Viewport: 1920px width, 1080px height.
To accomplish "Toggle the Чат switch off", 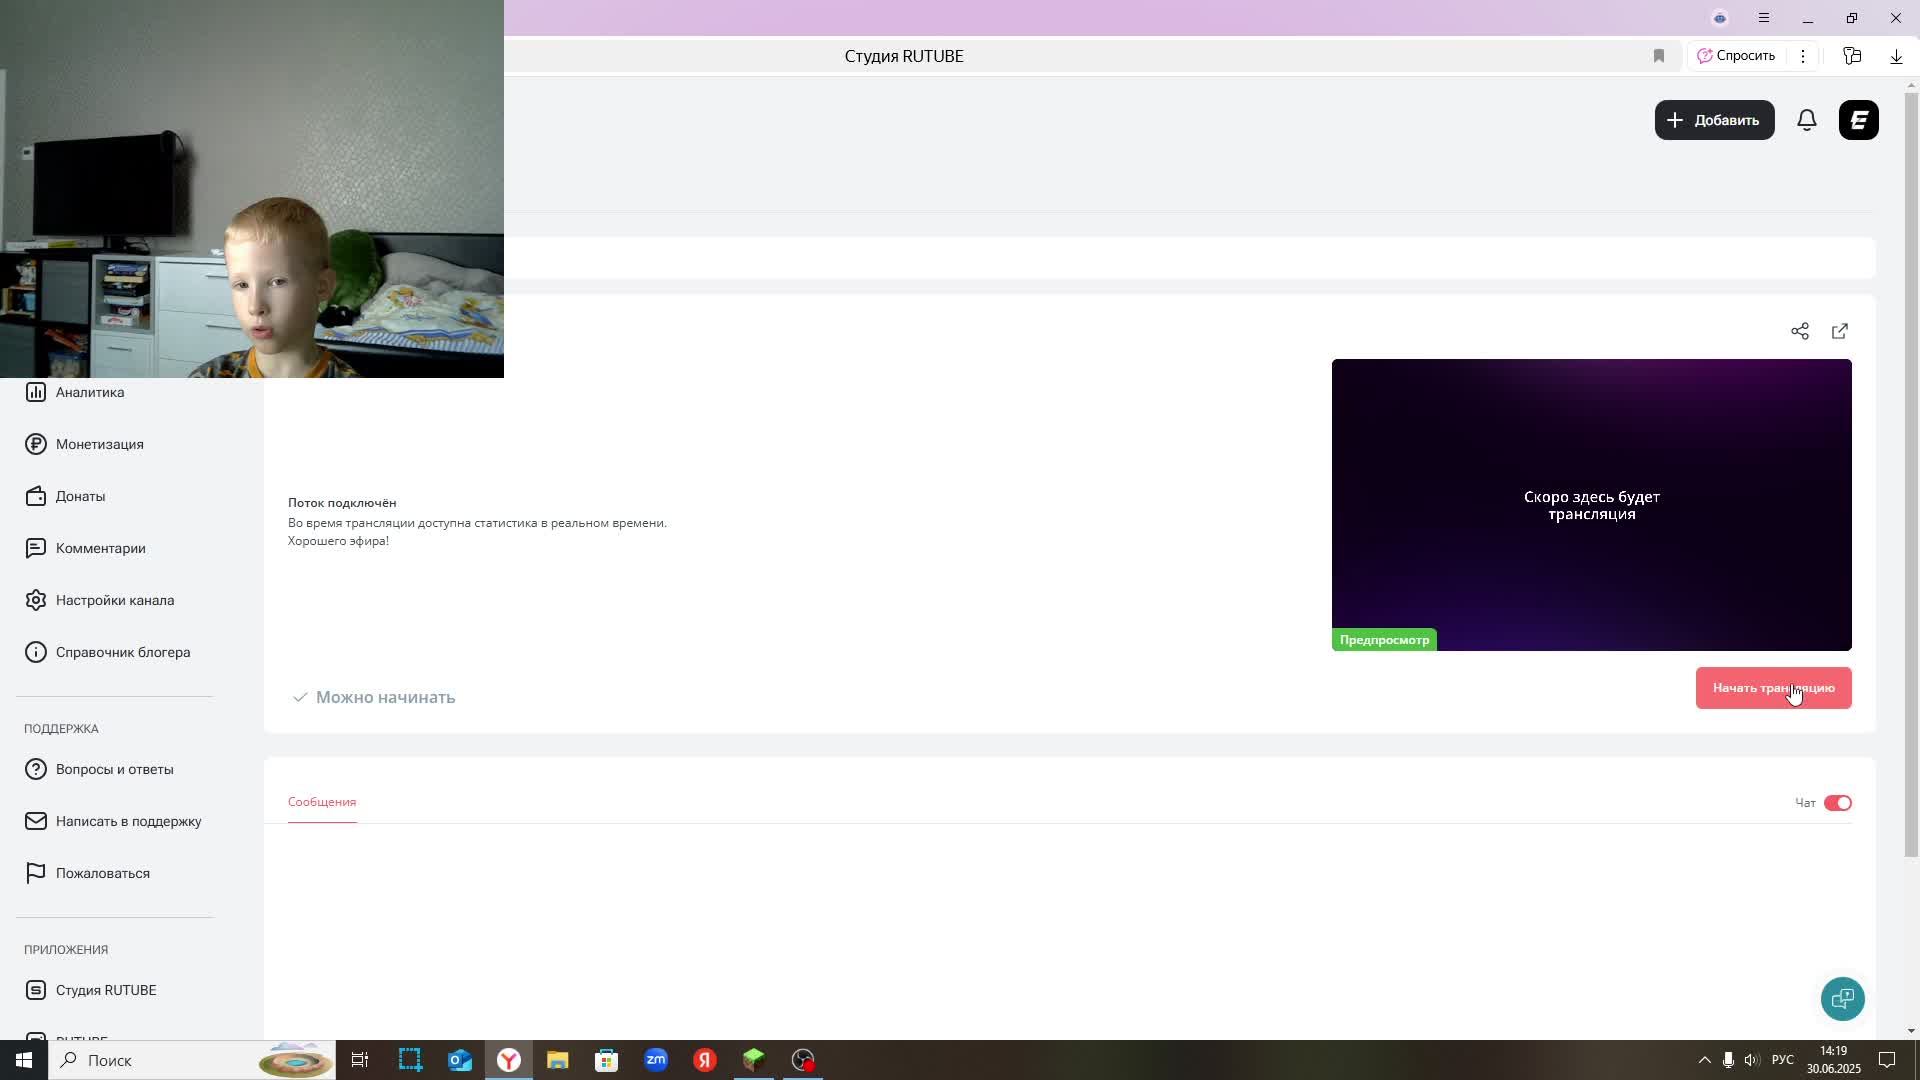I will pyautogui.click(x=1837, y=803).
